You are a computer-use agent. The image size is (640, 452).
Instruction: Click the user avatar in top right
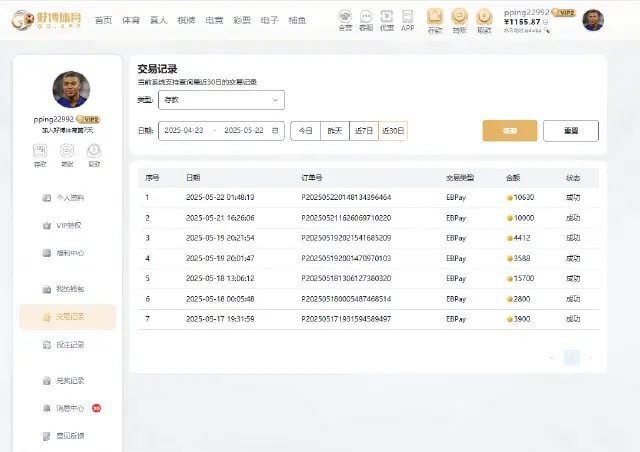(x=593, y=20)
